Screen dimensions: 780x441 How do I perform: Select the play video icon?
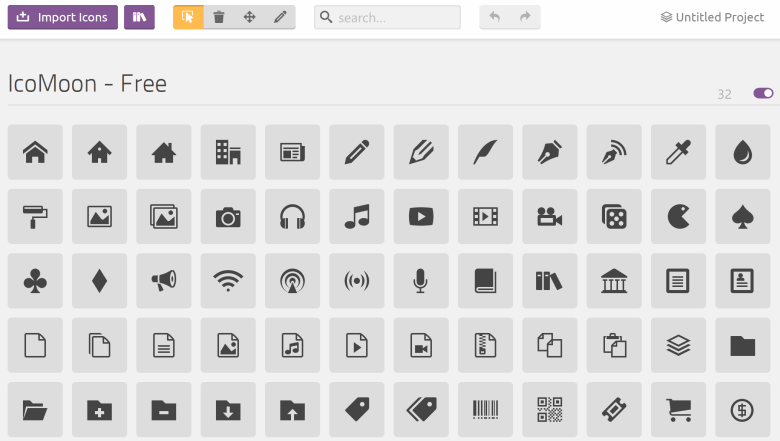click(421, 216)
